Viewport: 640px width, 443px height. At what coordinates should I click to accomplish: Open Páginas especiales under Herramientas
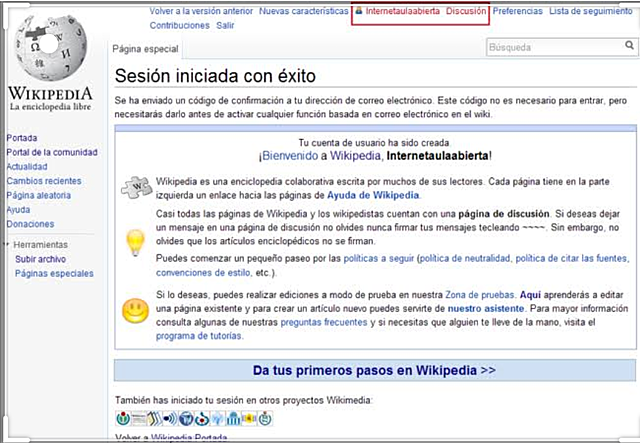[54, 273]
